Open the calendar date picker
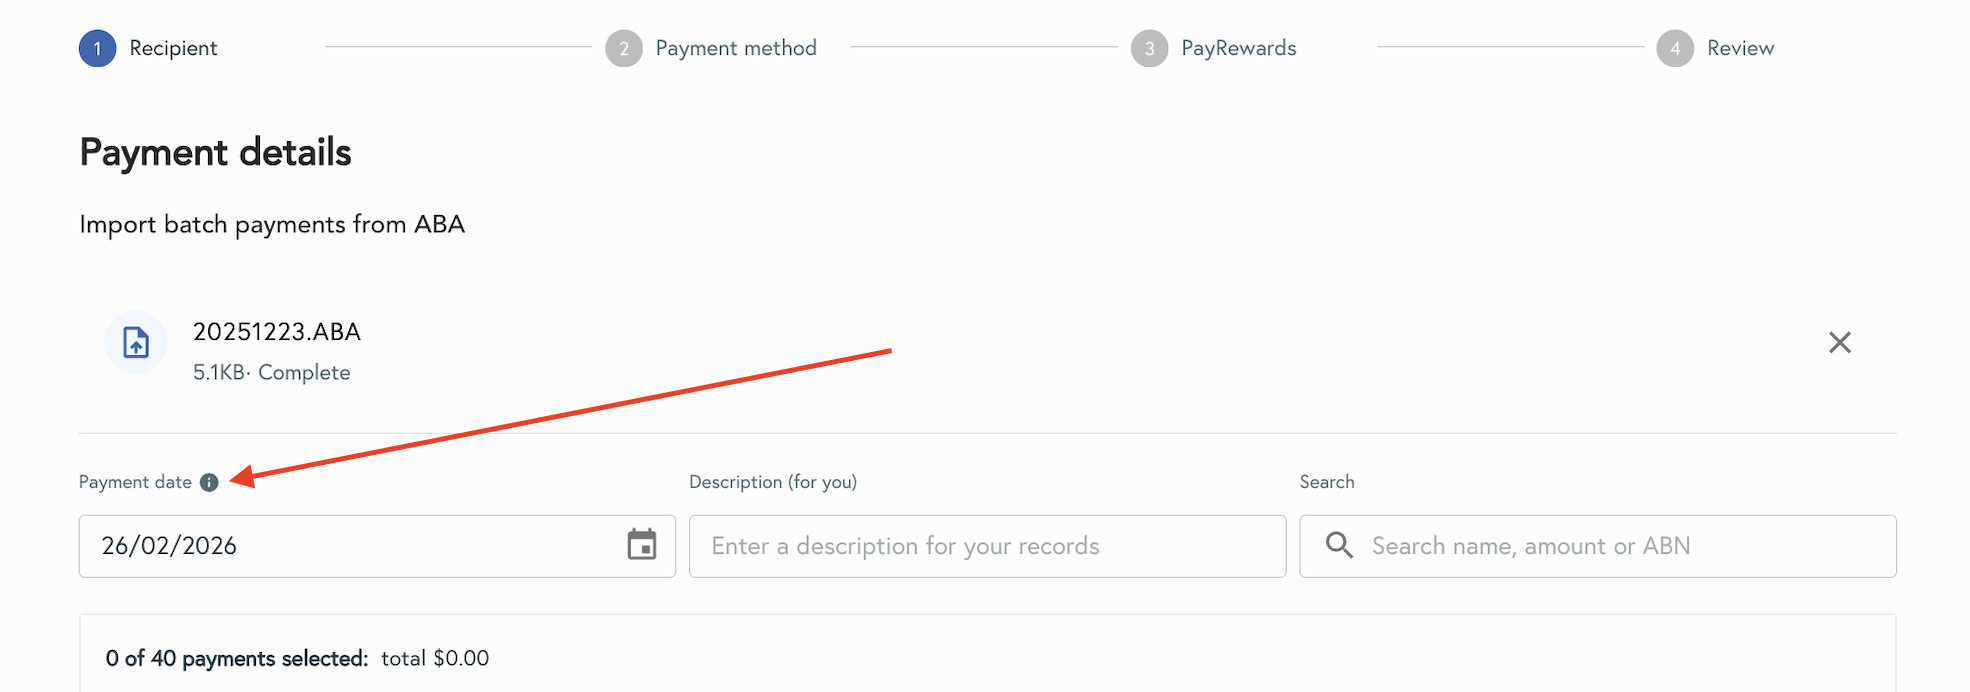The image size is (1970, 692). pos(641,545)
